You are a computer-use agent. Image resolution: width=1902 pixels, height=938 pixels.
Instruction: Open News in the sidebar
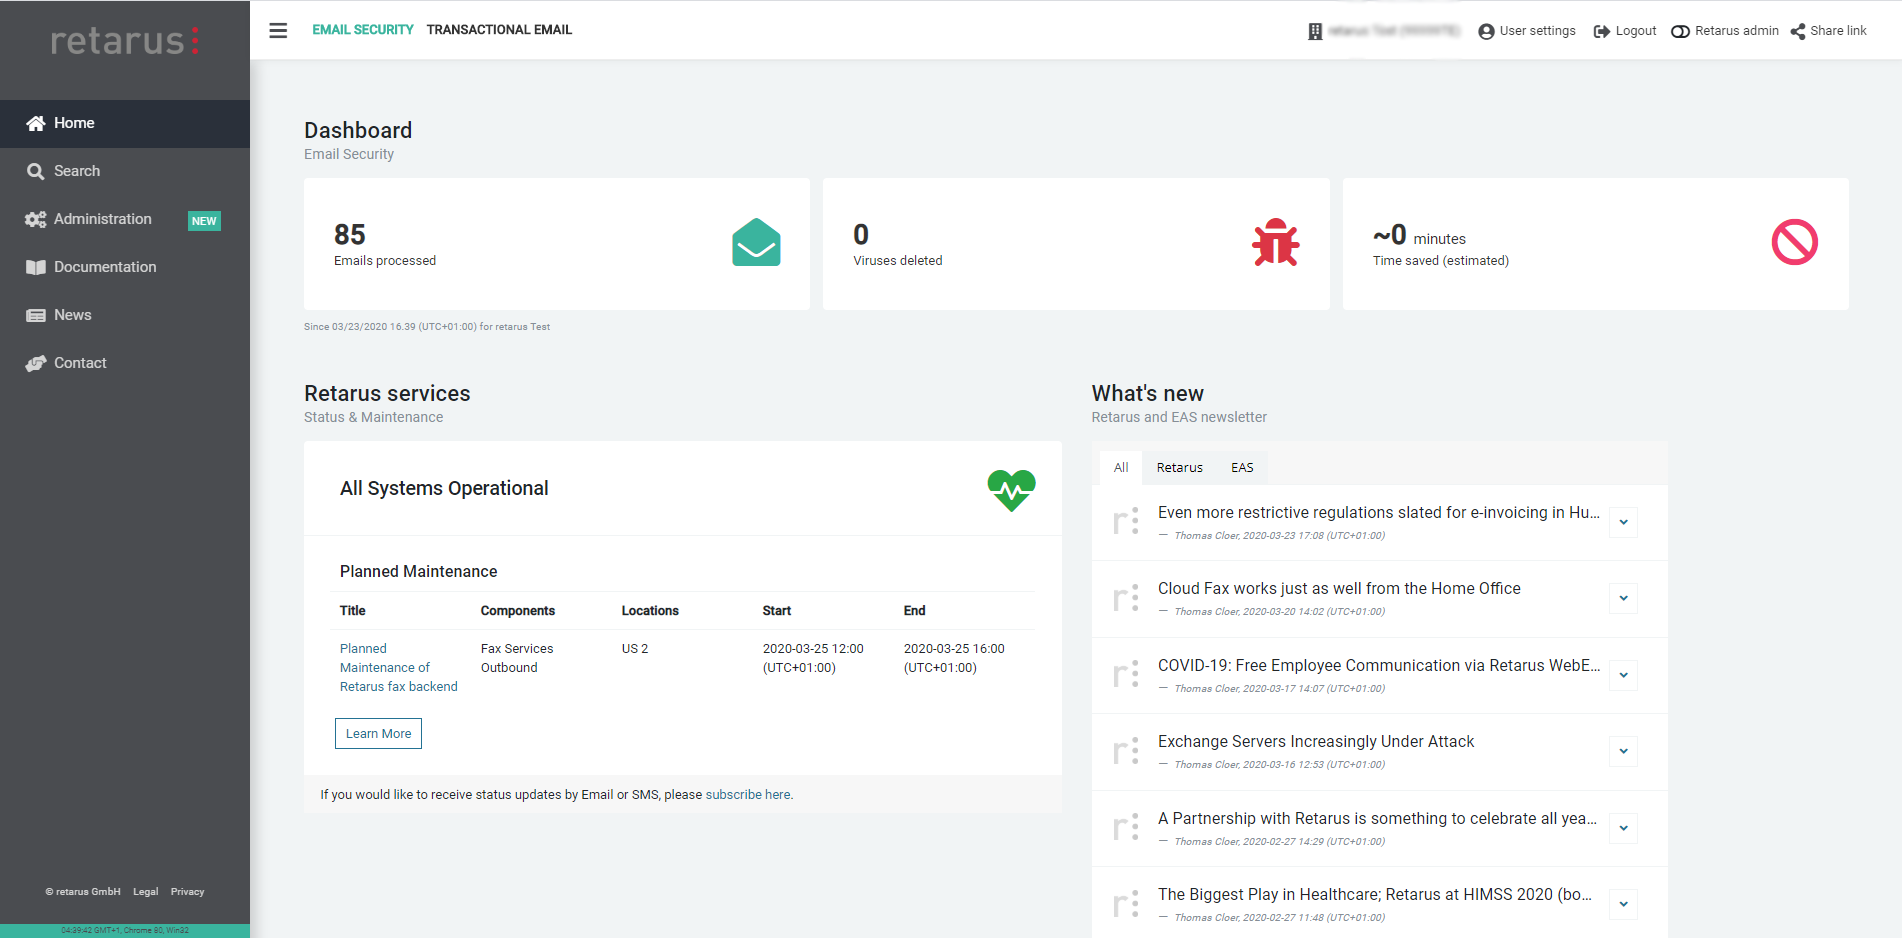pos(125,315)
